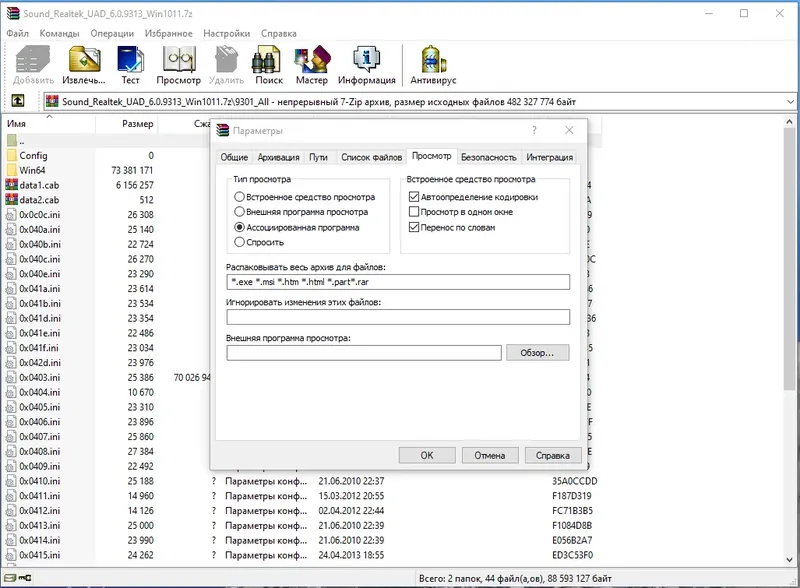Open the Операции menu
Image resolution: width=800 pixels, height=588 pixels.
112,33
